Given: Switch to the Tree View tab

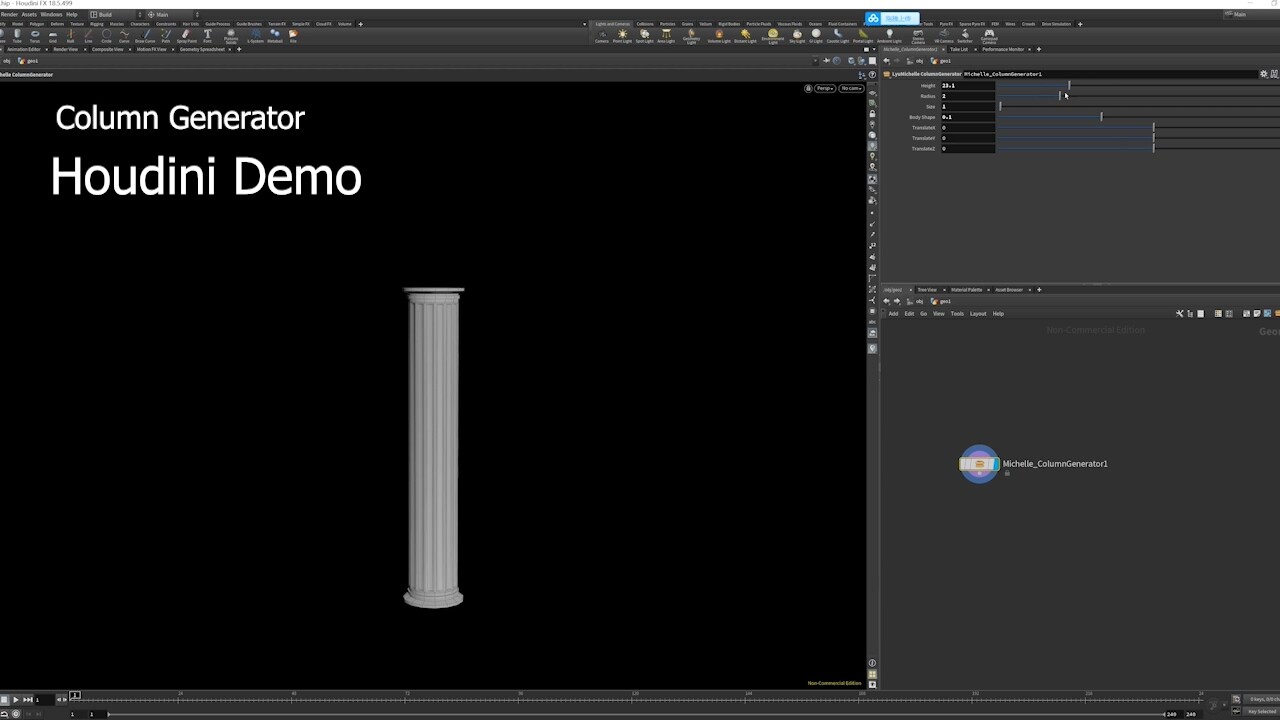Looking at the screenshot, I should click(x=926, y=290).
